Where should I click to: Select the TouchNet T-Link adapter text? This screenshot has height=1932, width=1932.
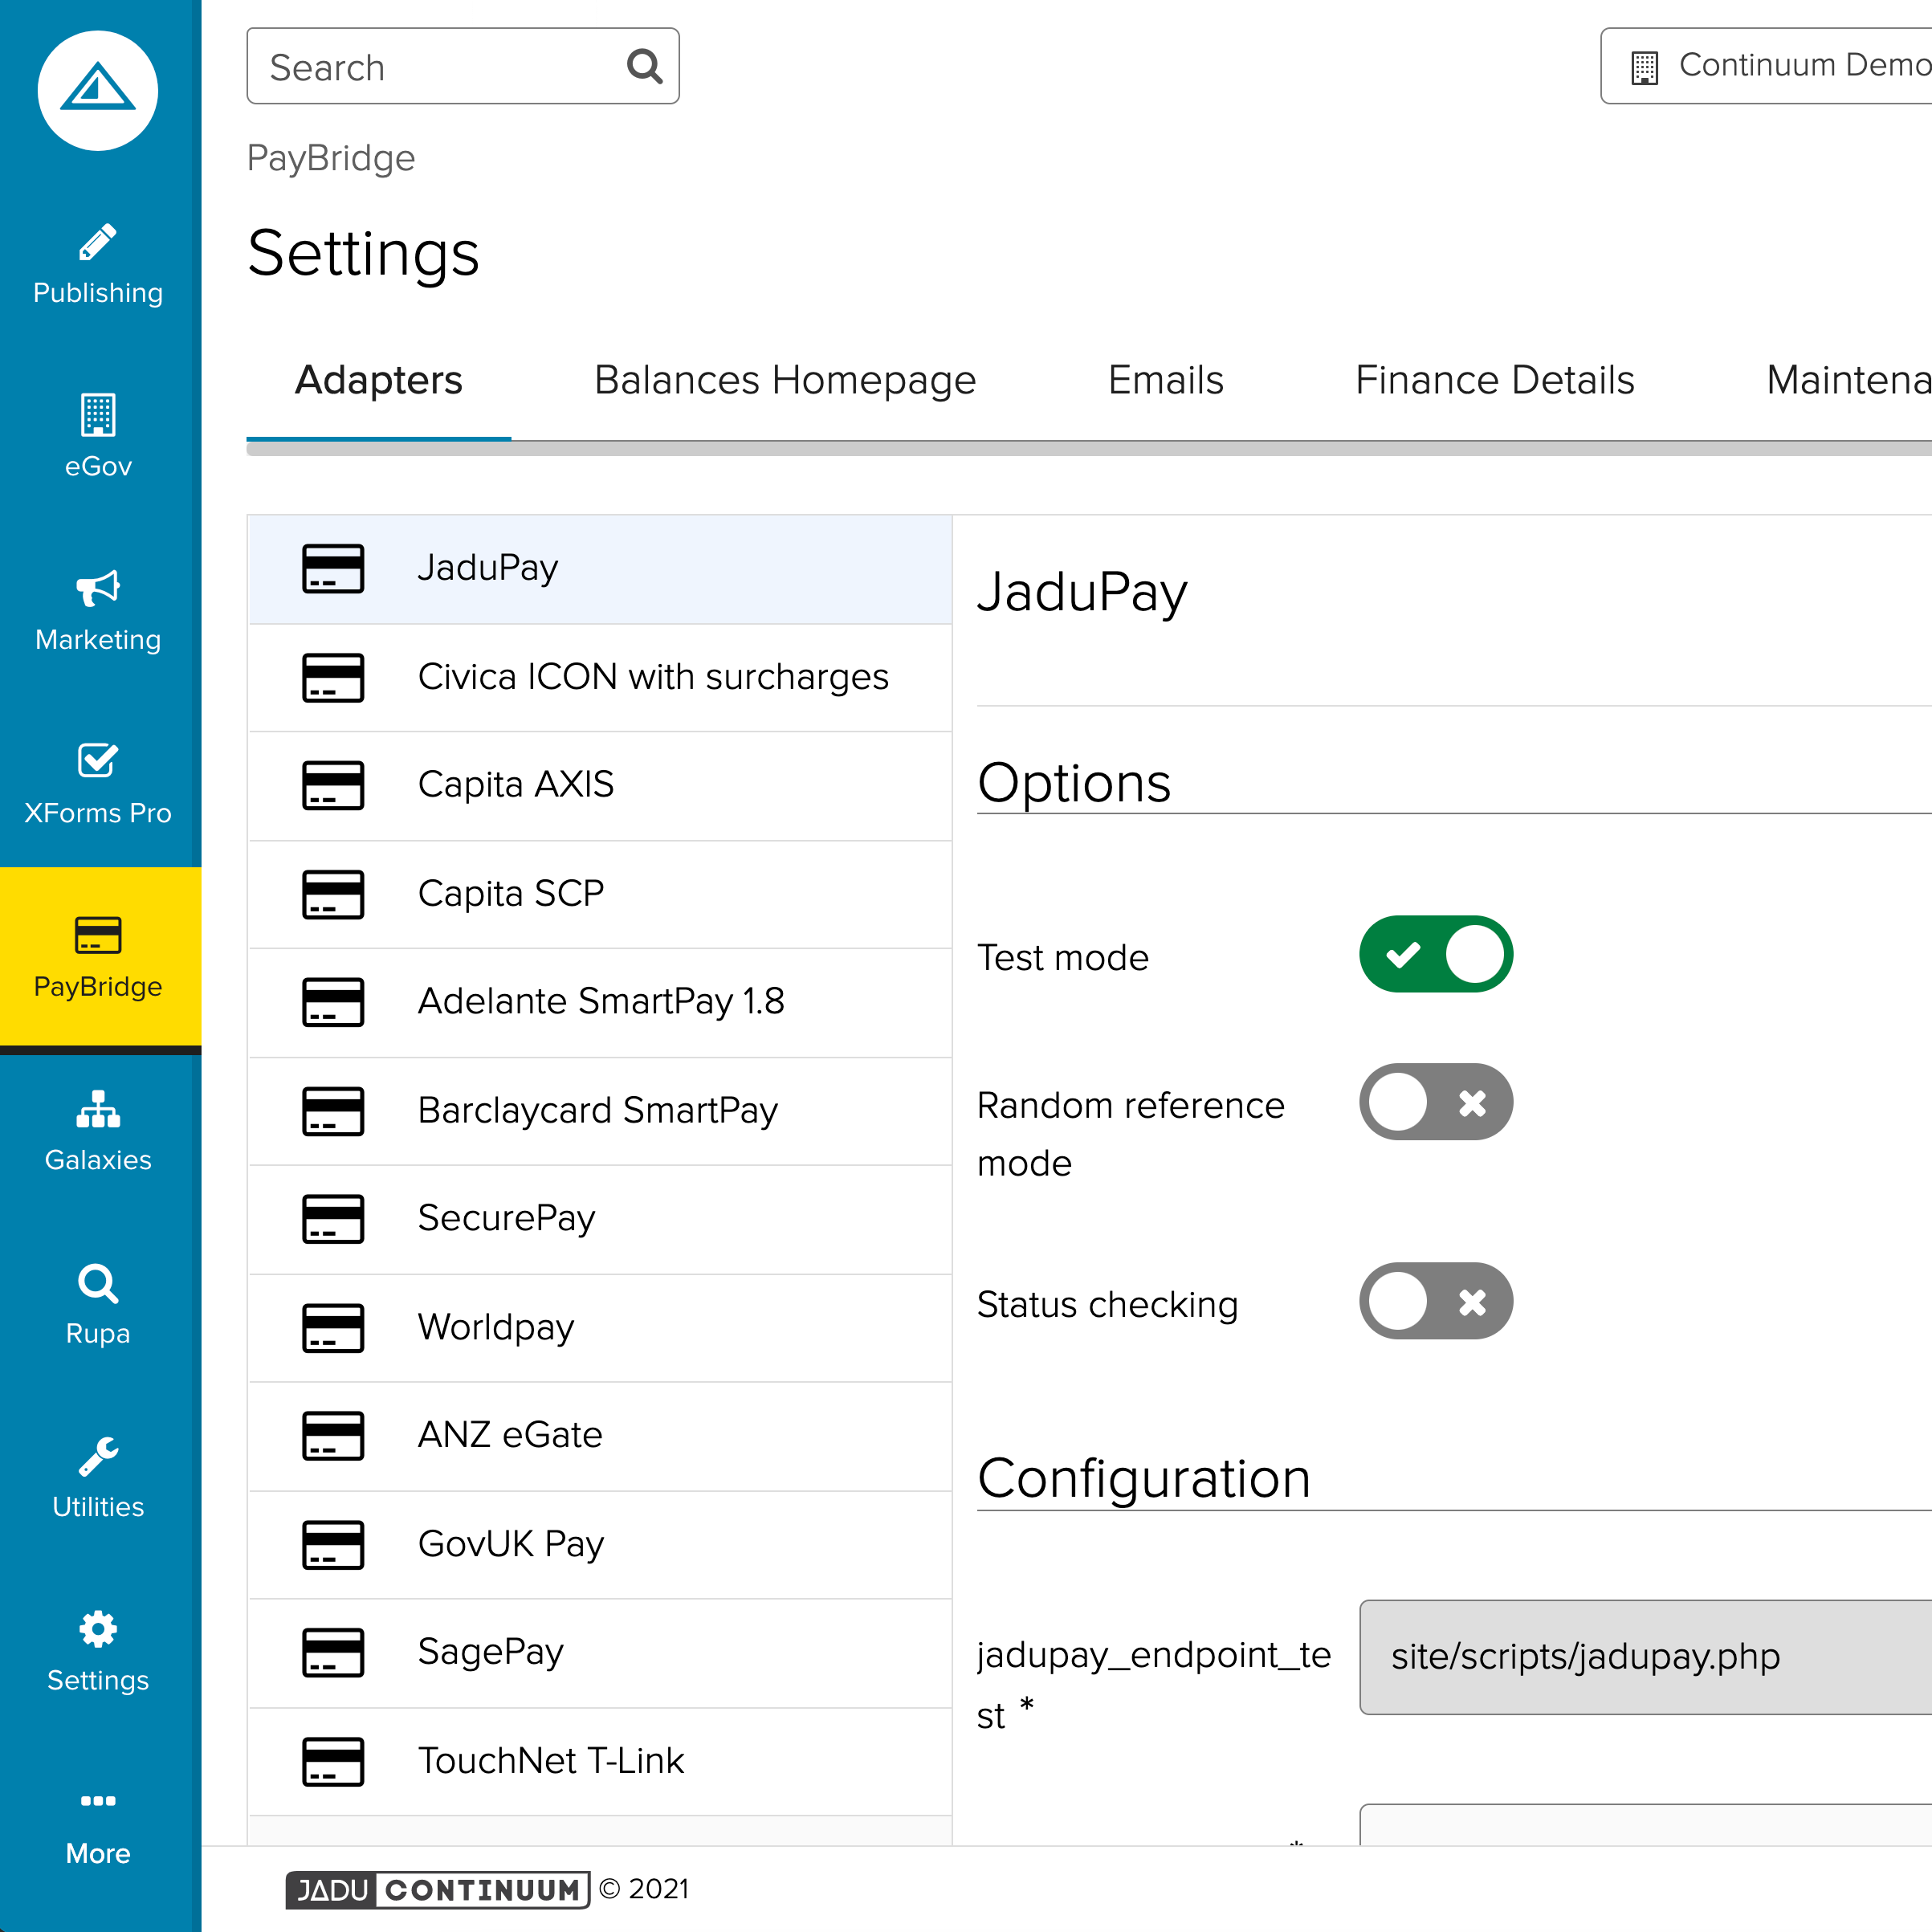pos(551,1762)
